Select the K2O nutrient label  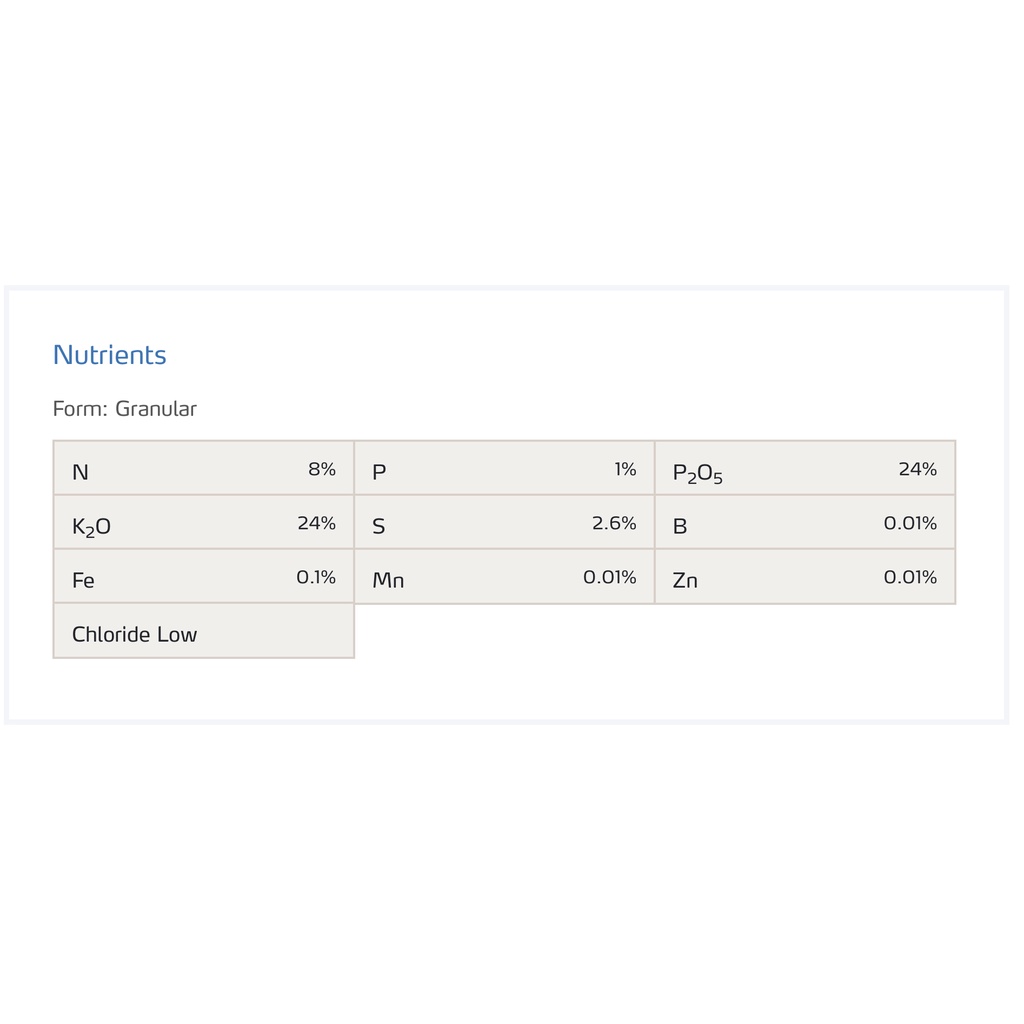(91, 527)
